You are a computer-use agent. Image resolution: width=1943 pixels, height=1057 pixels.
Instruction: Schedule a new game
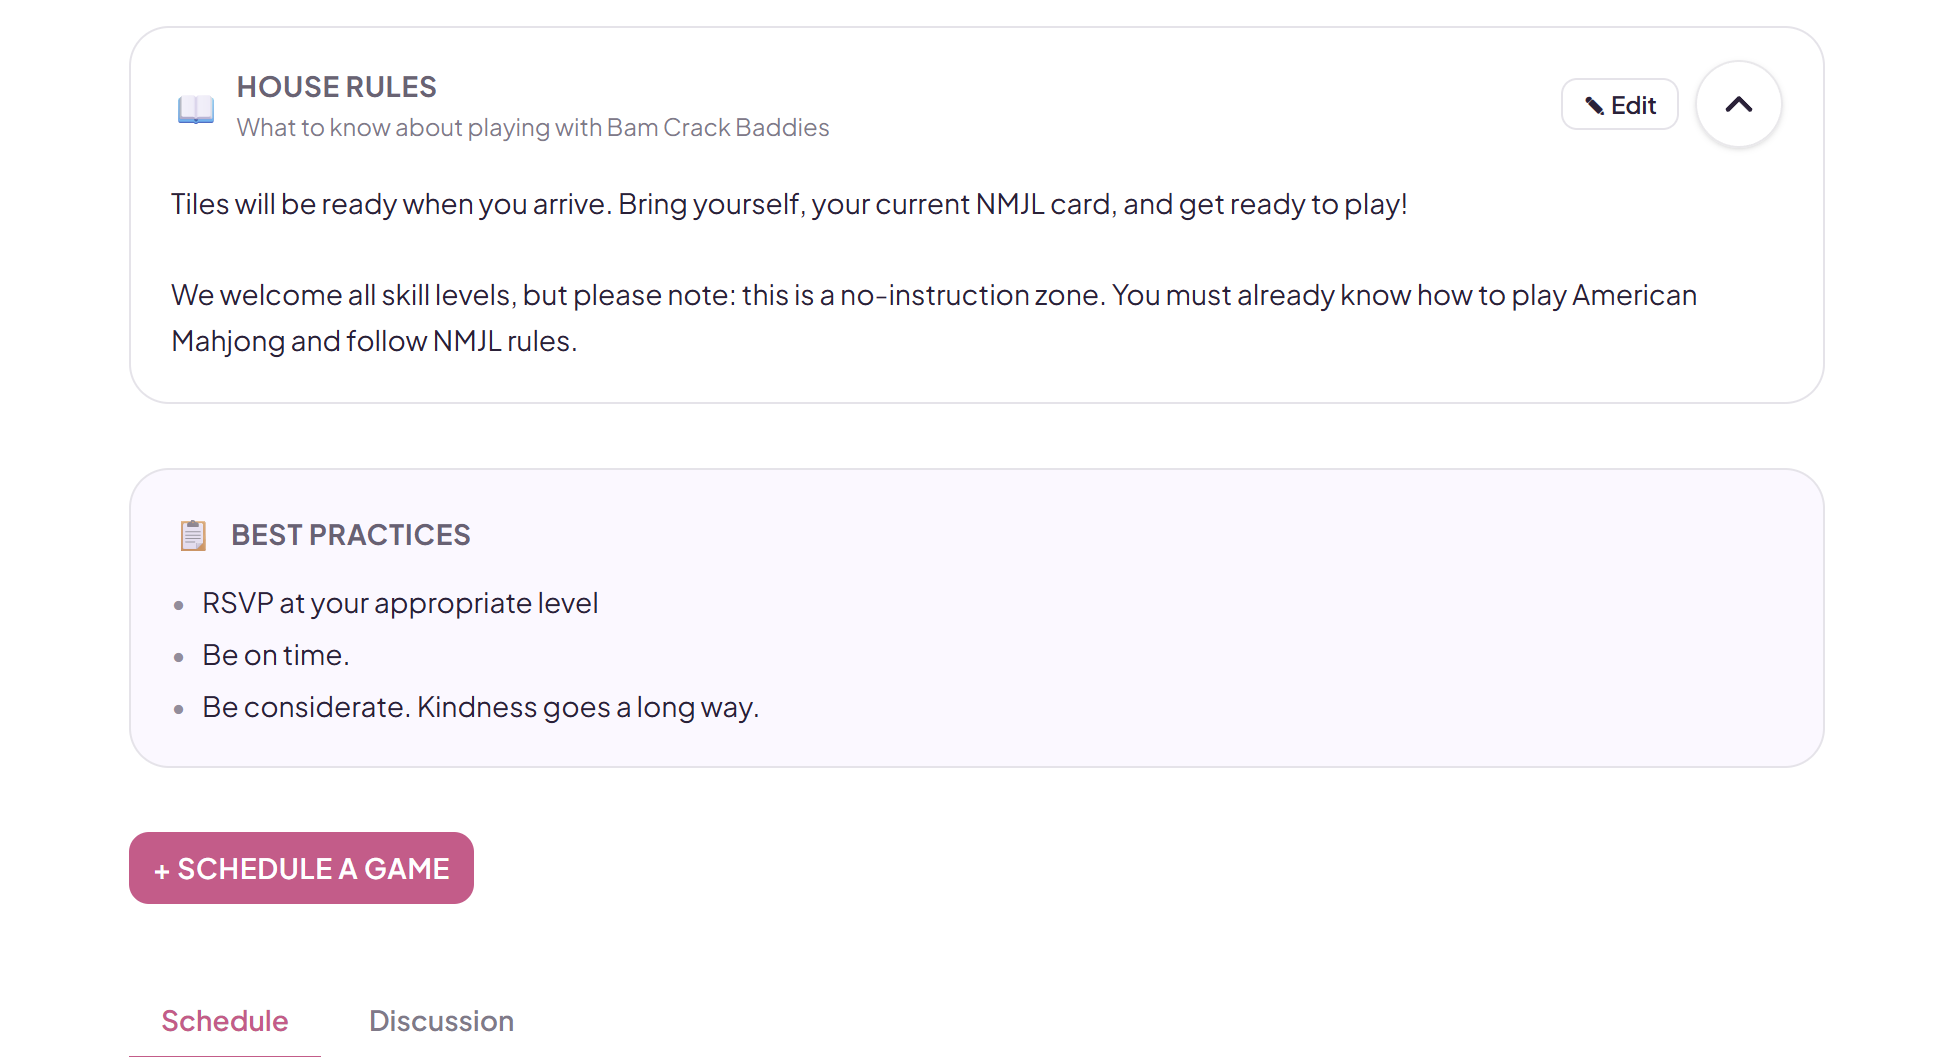(x=301, y=868)
